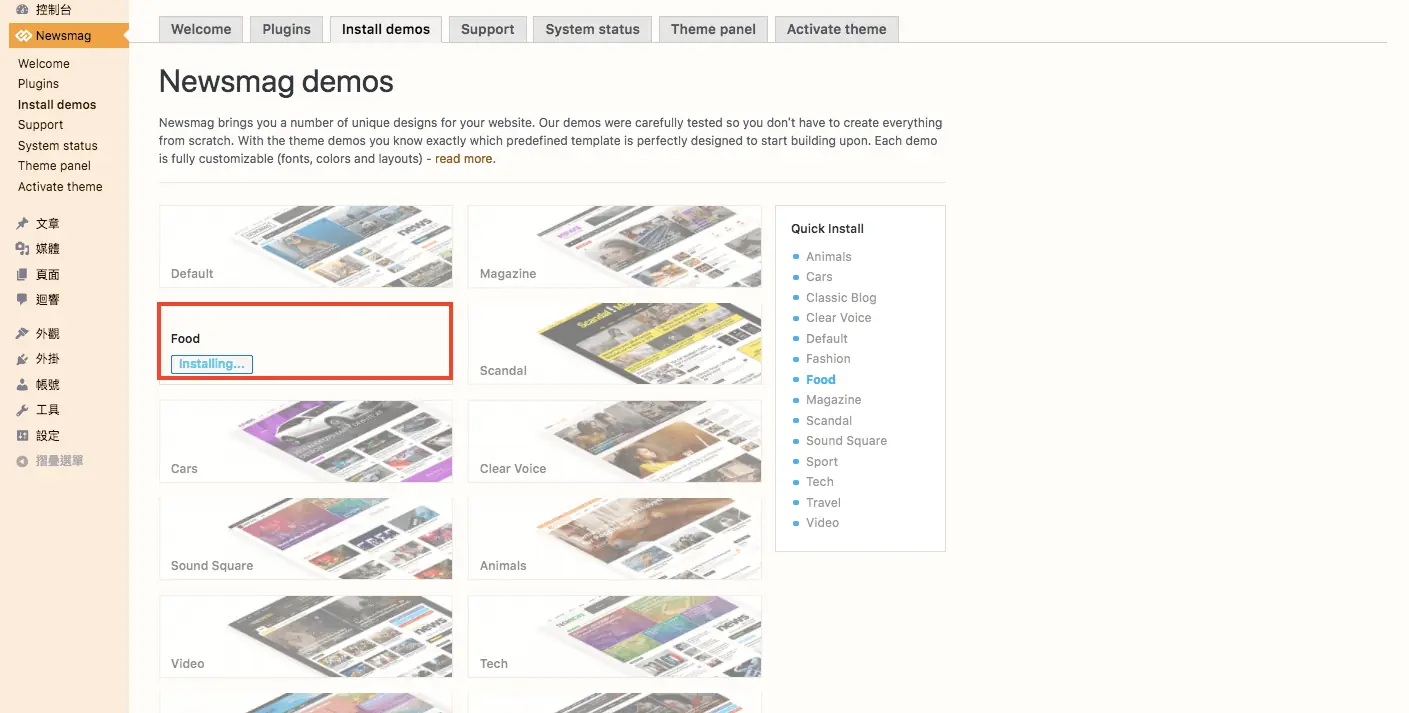Click the settings icon for 設定
Screen dimensions: 1409x713
point(22,436)
